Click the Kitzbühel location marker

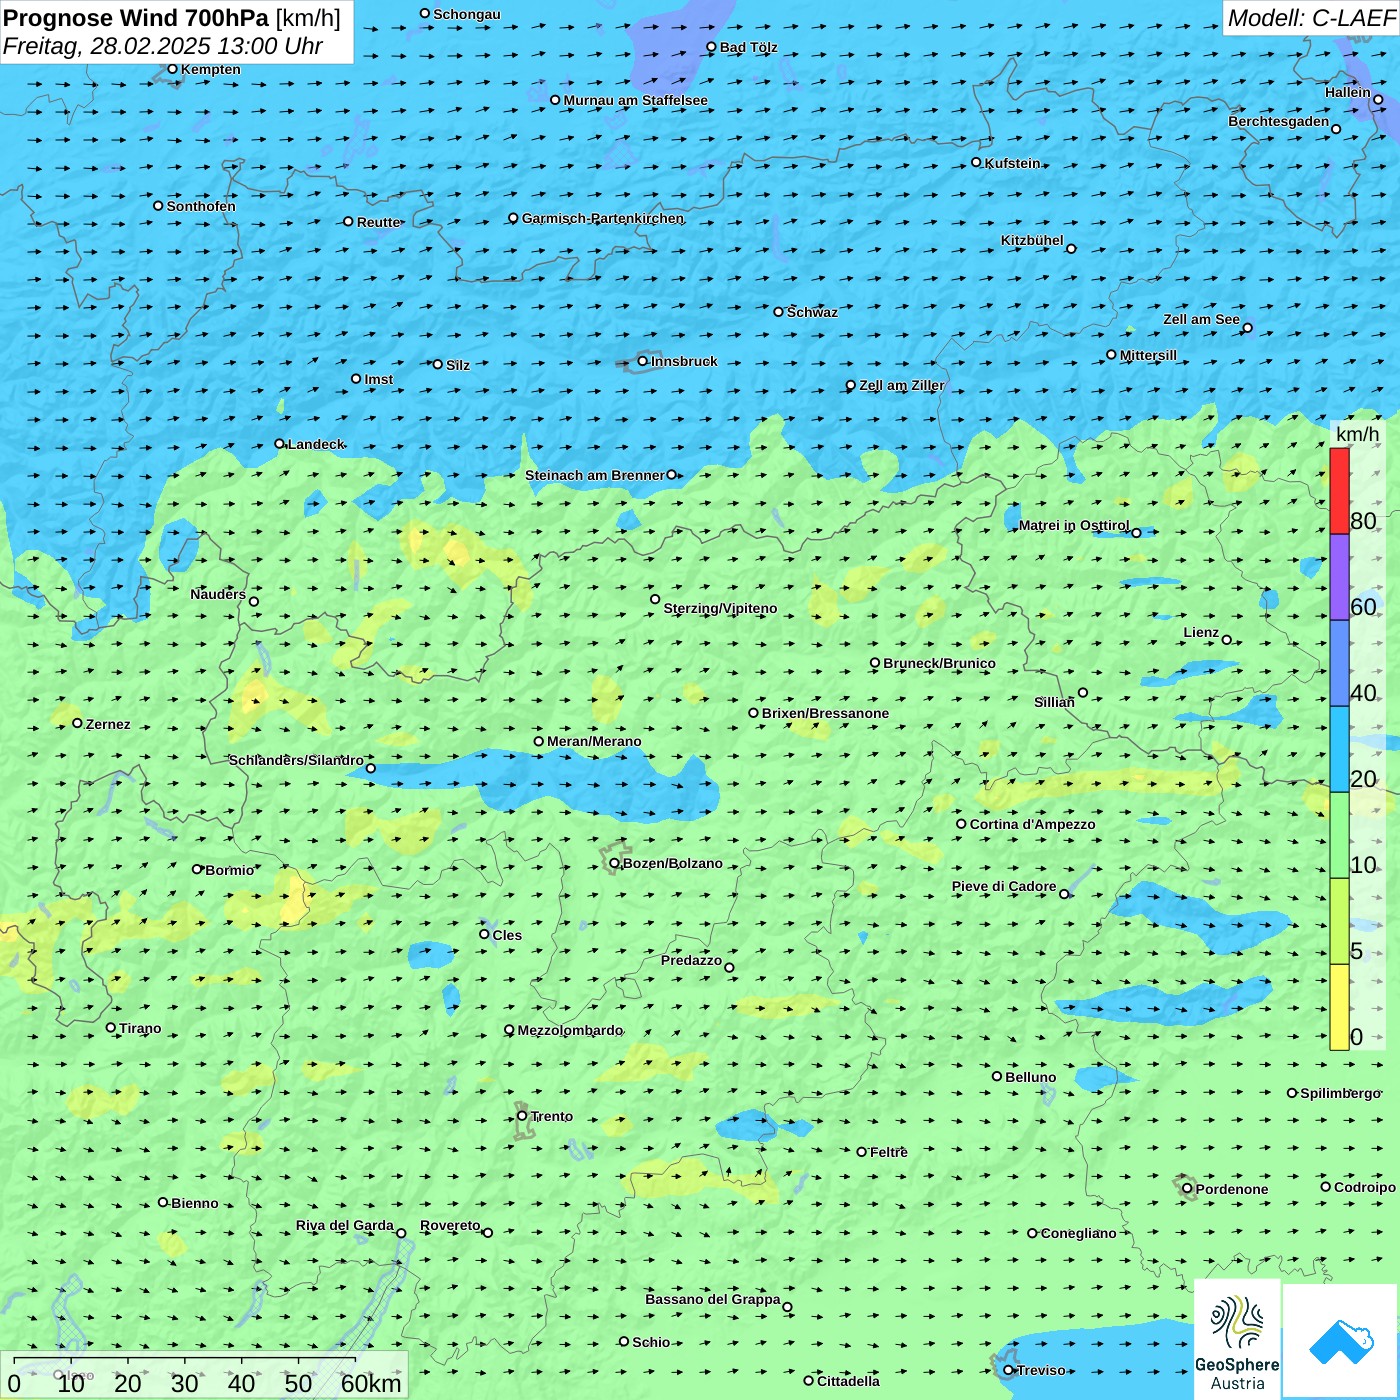[x=1071, y=248]
